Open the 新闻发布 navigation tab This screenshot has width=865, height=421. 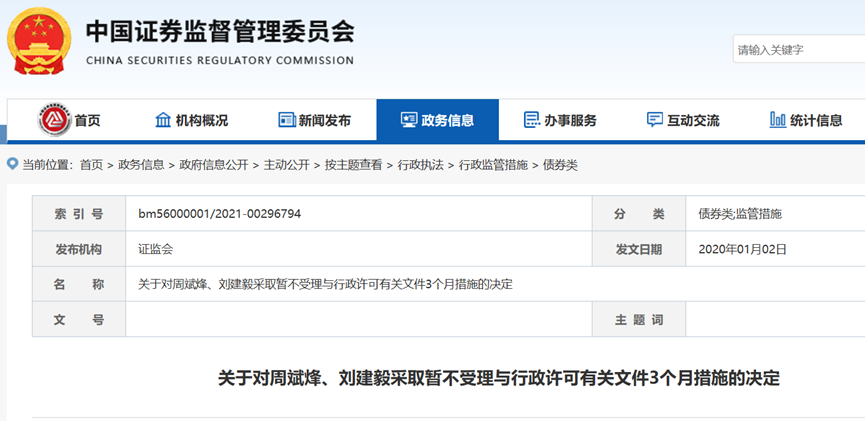pyautogui.click(x=315, y=120)
